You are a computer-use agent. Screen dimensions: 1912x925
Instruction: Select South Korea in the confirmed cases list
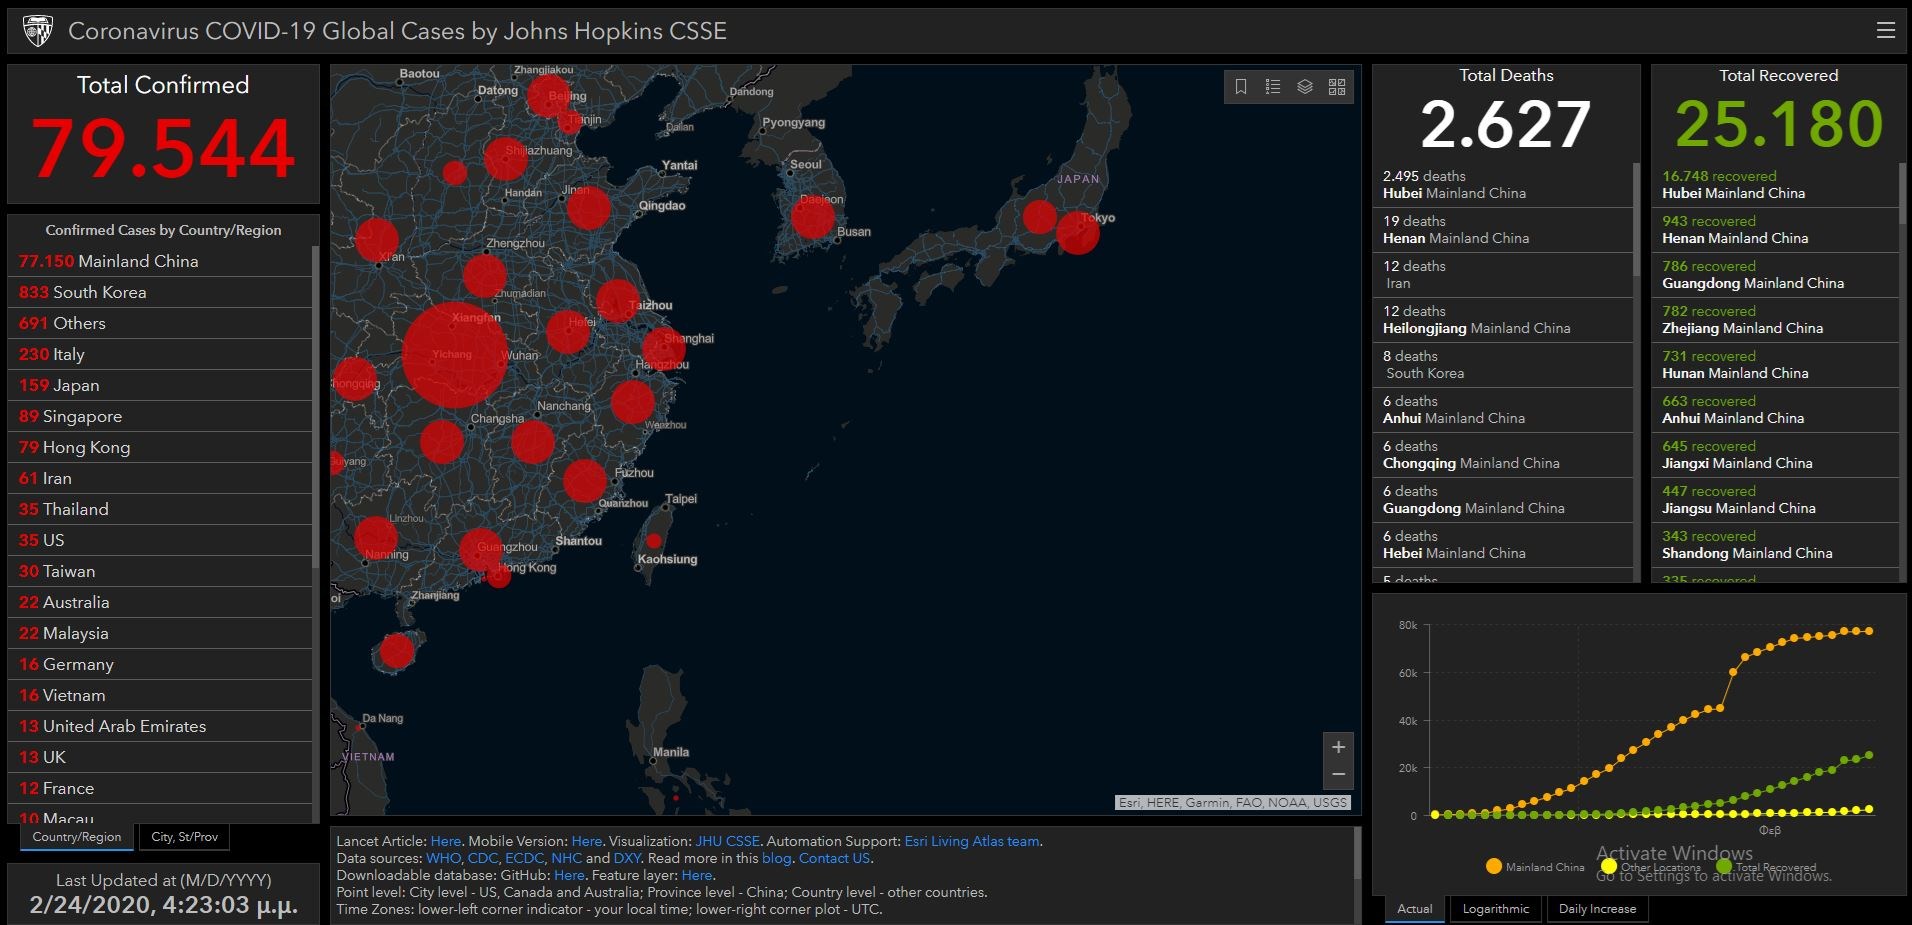click(99, 292)
